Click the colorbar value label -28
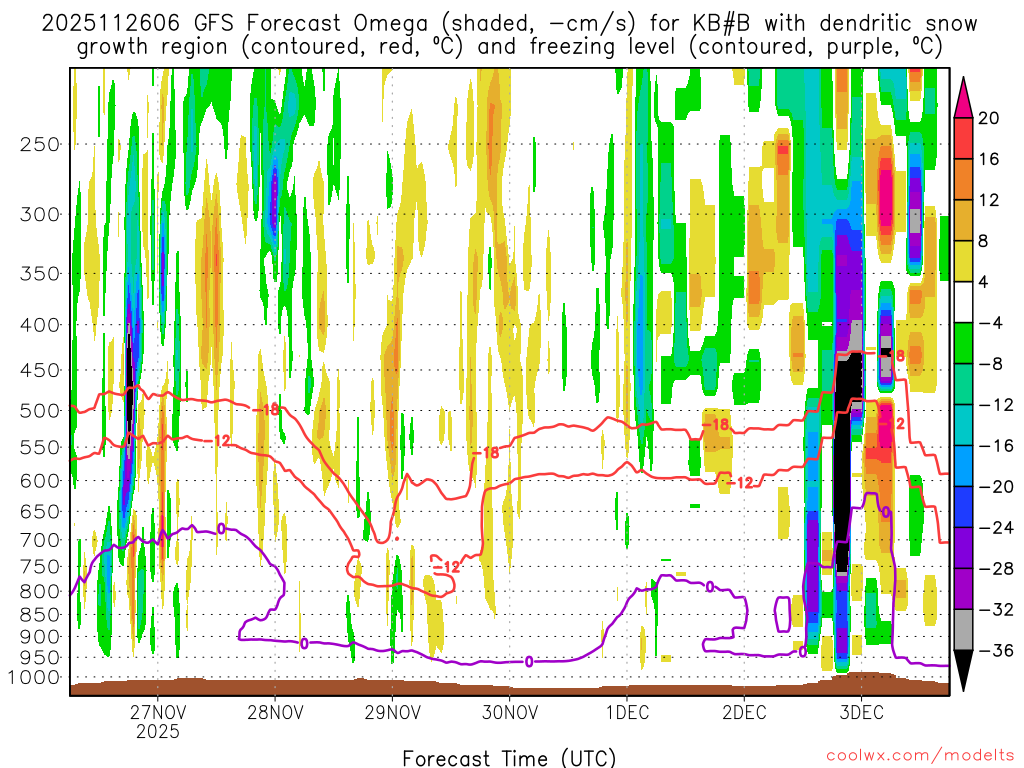 [996, 569]
